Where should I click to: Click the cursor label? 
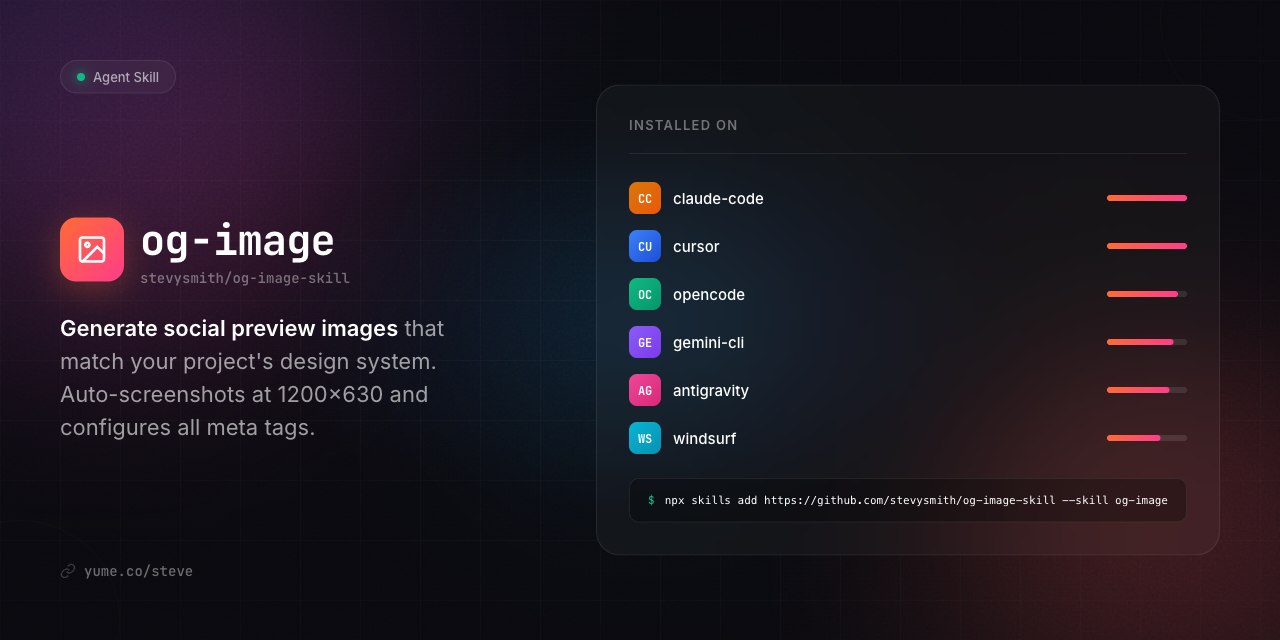click(x=696, y=246)
